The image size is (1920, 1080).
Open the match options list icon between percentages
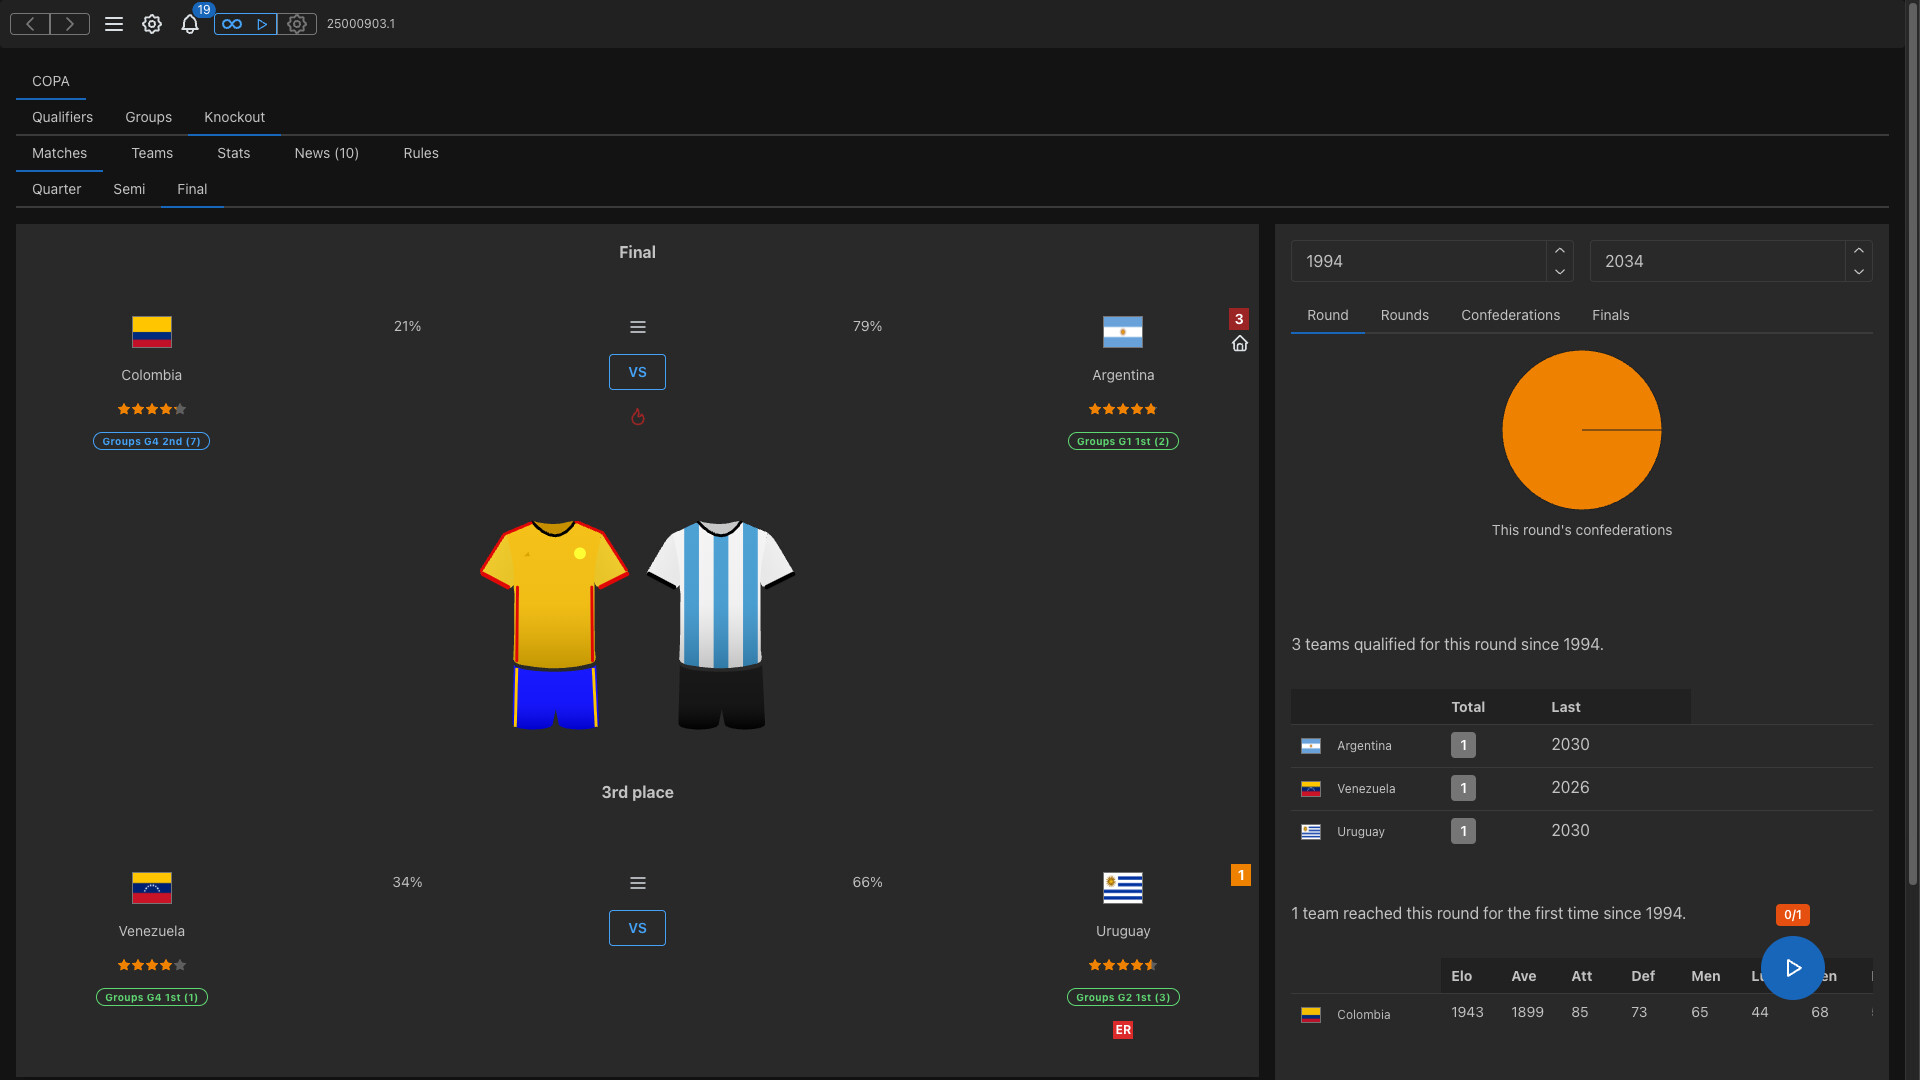click(637, 327)
